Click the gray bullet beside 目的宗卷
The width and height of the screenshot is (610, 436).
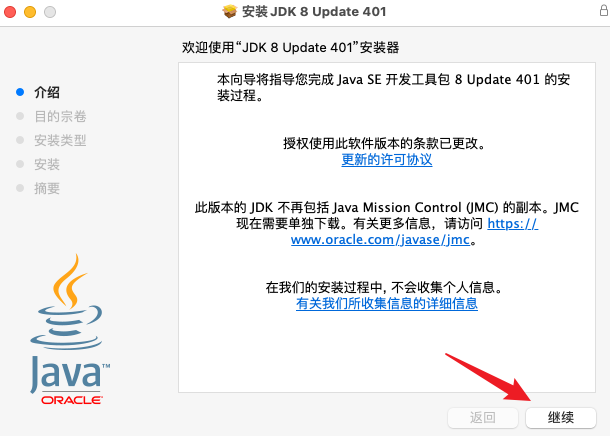click(20, 116)
